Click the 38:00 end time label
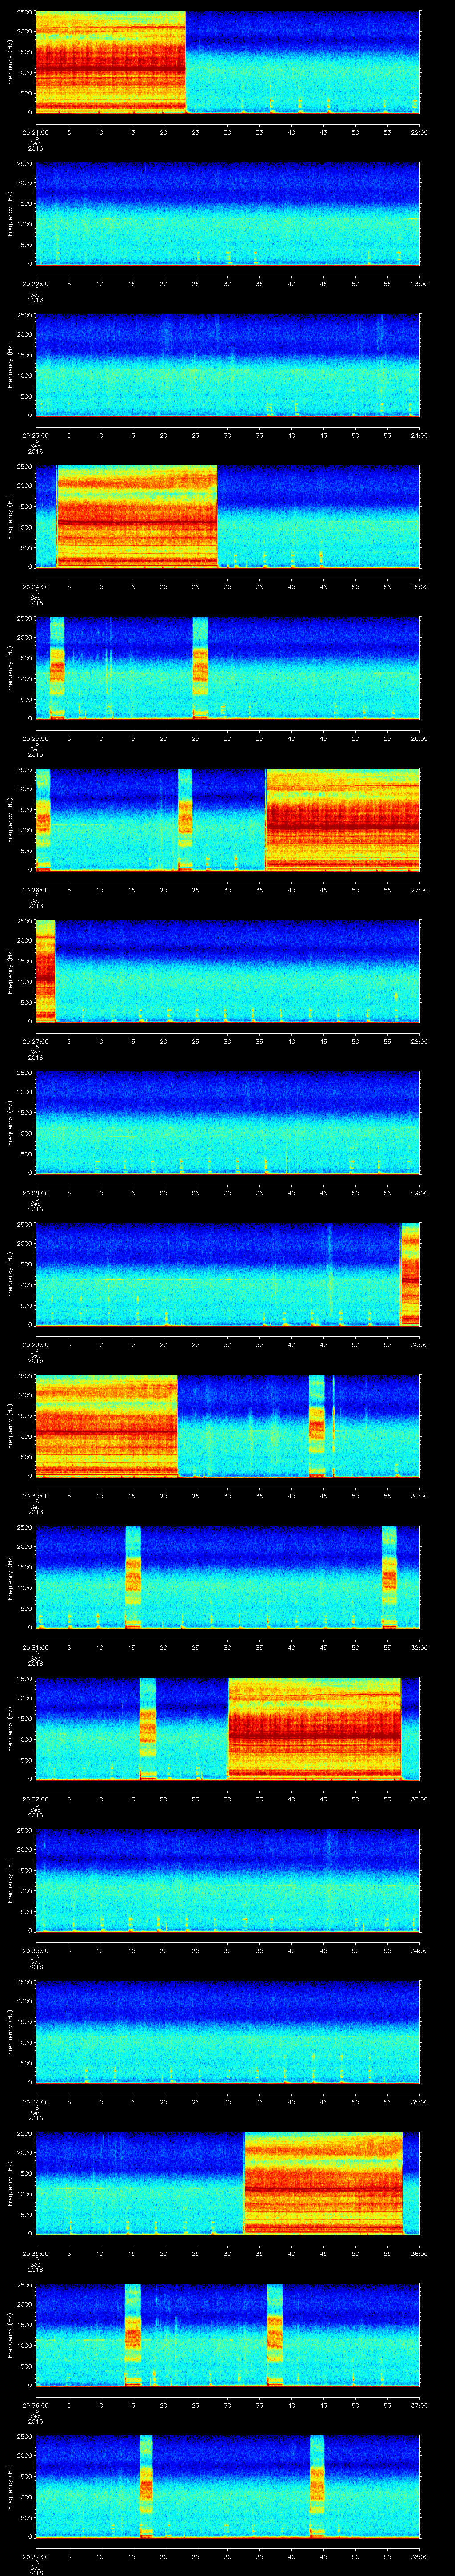455x2576 pixels. [x=419, y=2556]
